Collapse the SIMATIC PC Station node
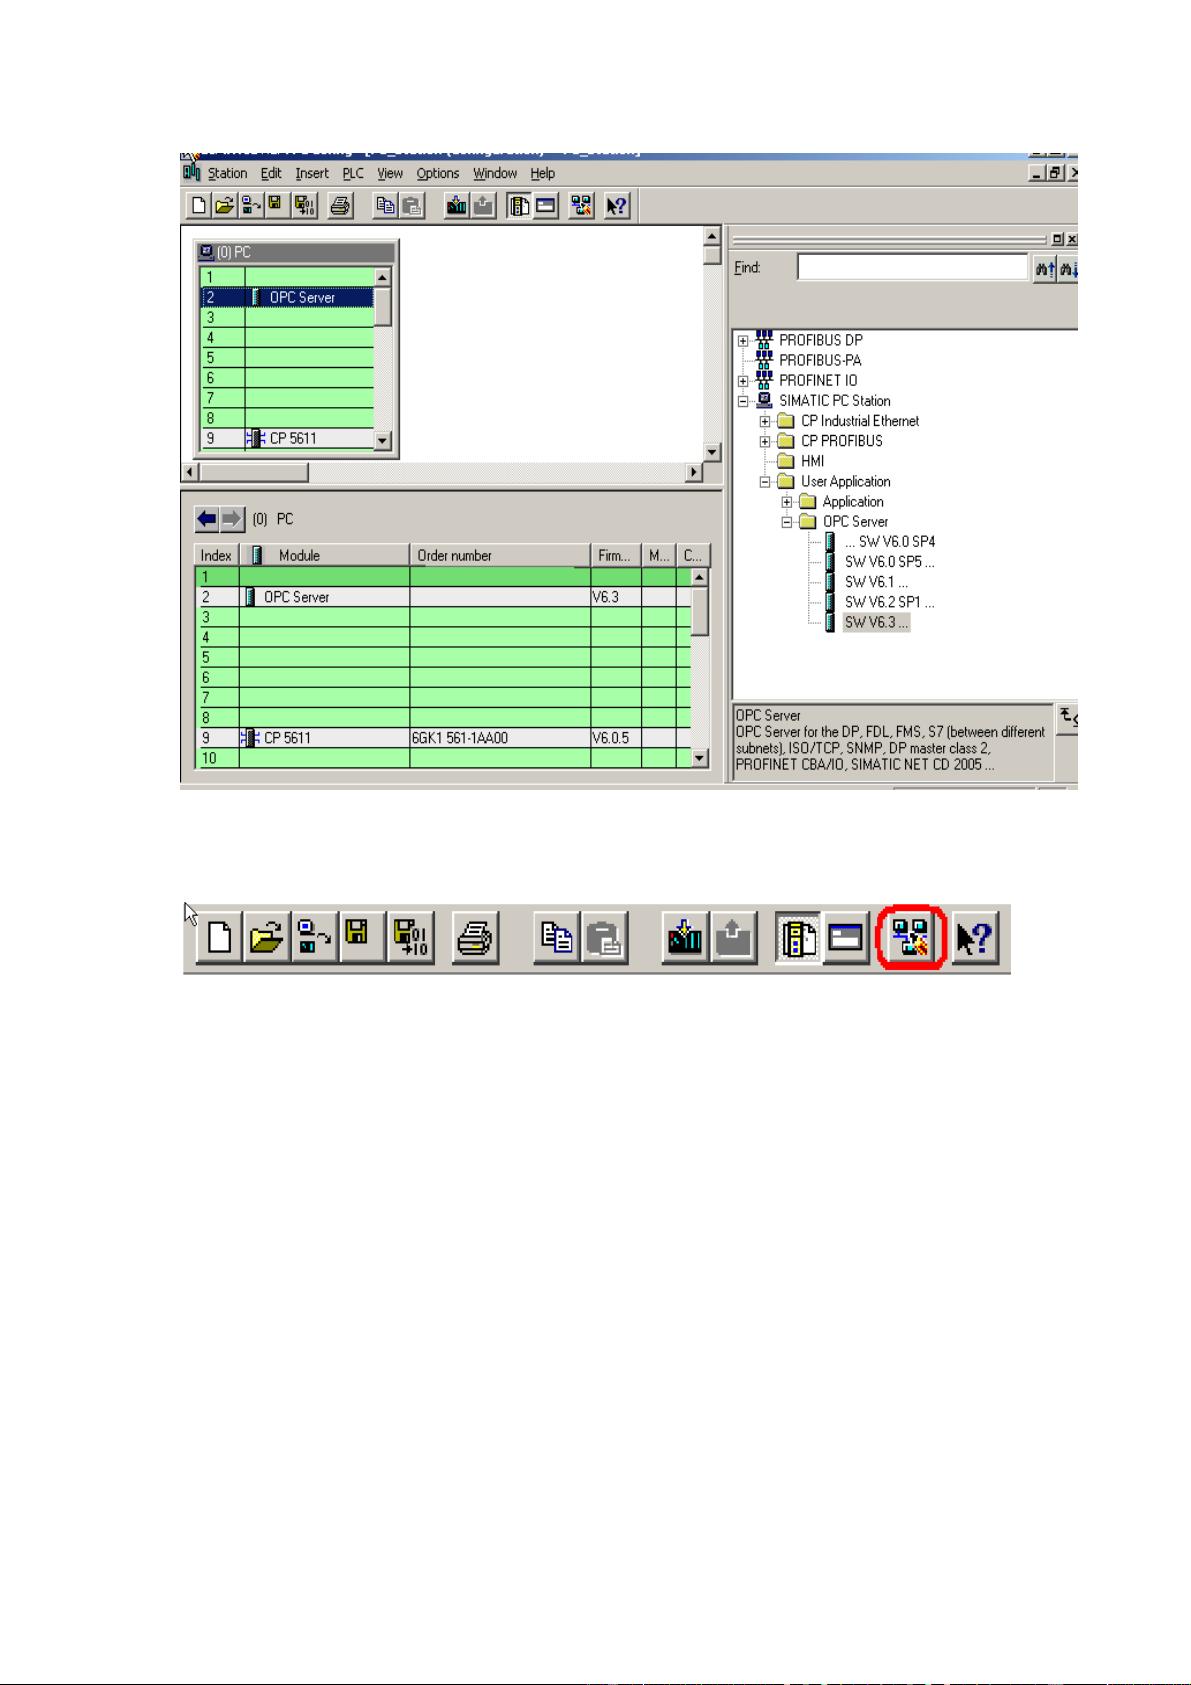The height and width of the screenshot is (1685, 1191). [743, 401]
